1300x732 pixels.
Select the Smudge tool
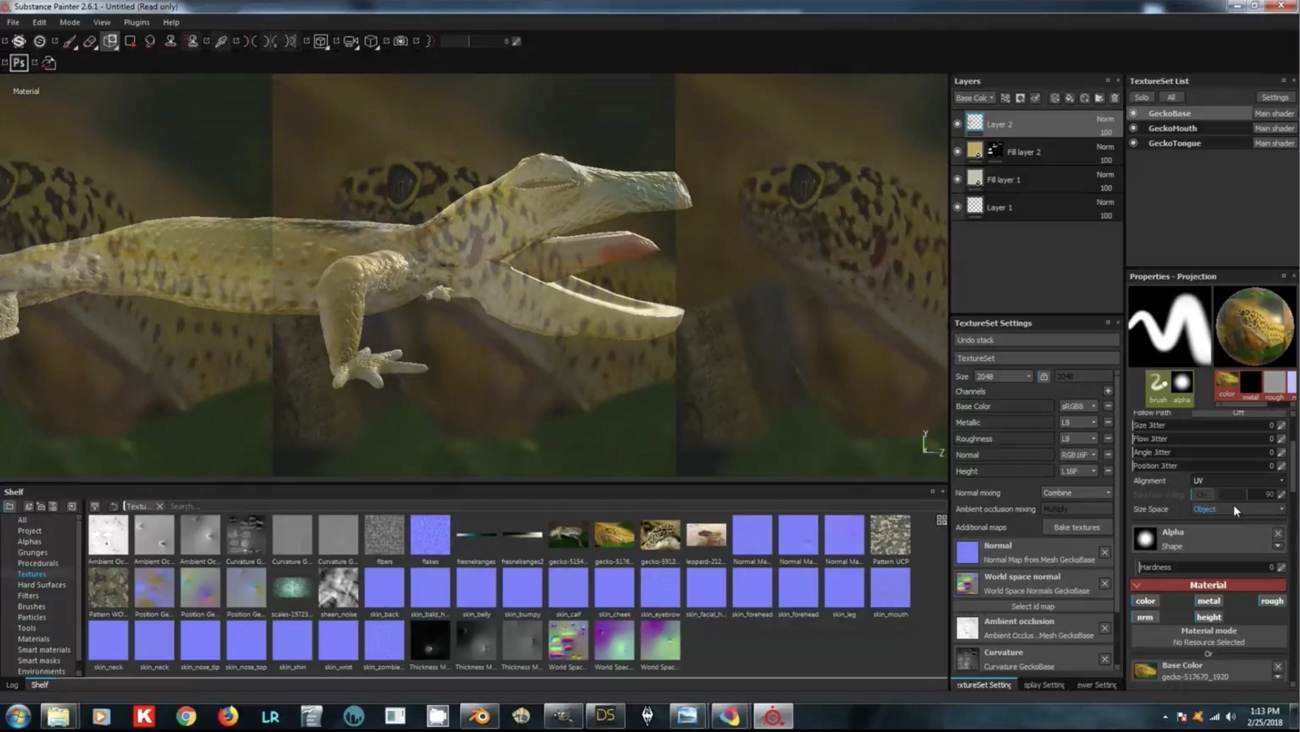pos(150,41)
